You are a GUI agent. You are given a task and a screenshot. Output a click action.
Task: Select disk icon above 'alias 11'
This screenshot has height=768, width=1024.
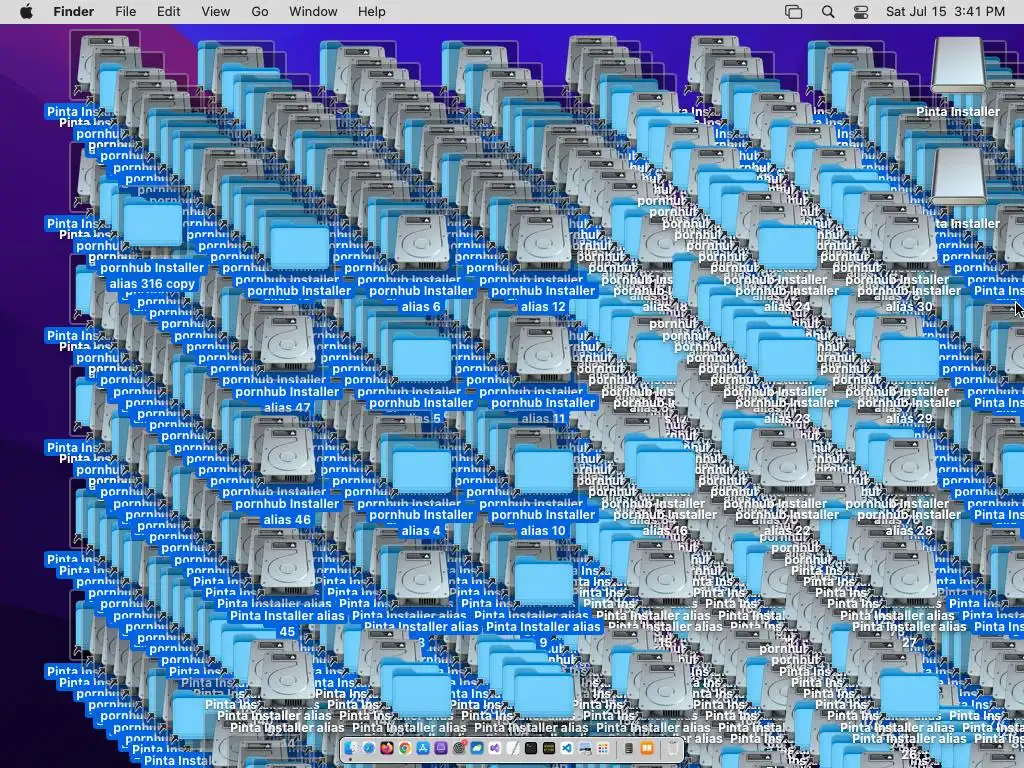[543, 355]
